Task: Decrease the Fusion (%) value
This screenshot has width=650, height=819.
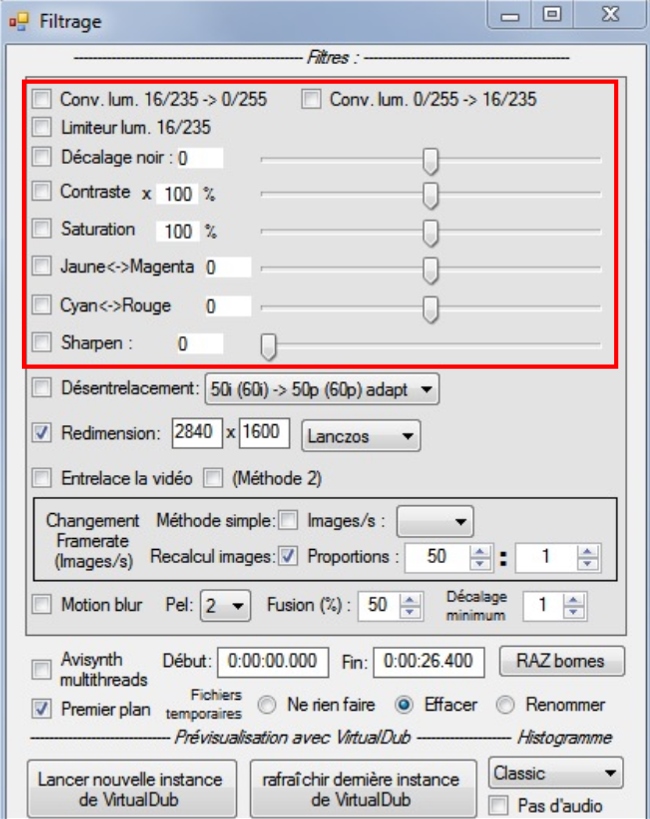Action: [x=410, y=612]
